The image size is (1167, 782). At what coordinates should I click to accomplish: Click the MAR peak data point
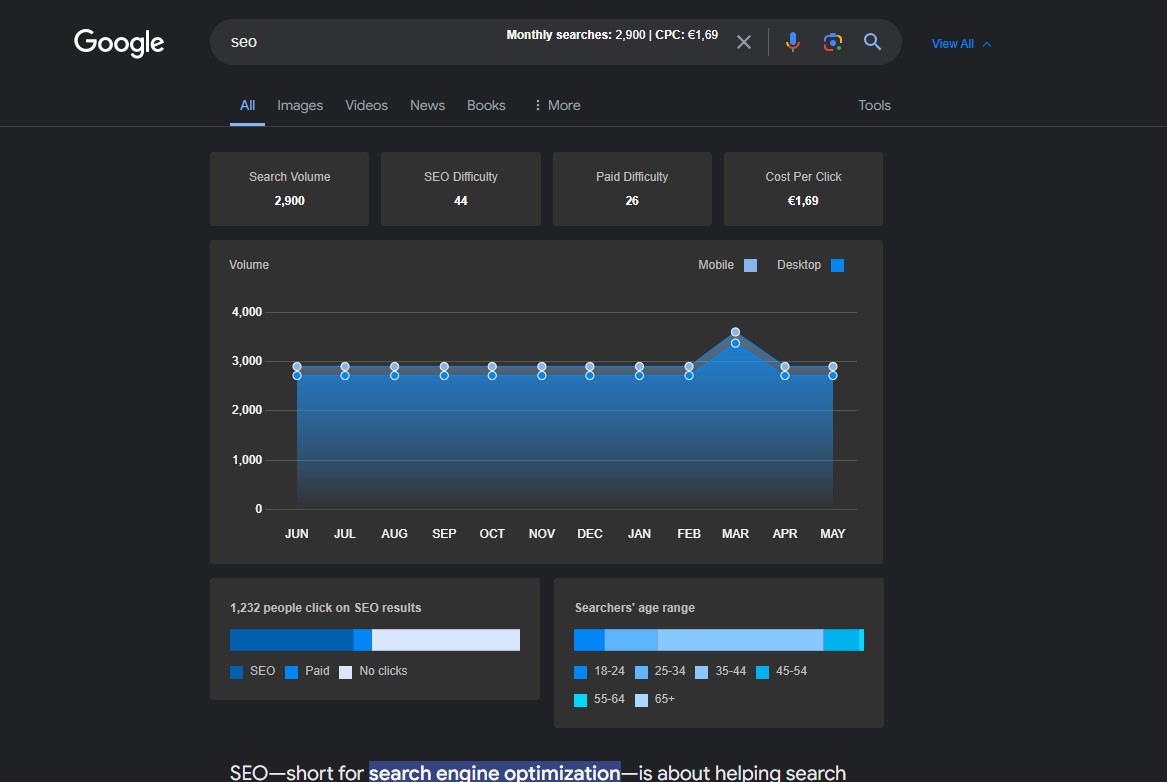point(735,332)
